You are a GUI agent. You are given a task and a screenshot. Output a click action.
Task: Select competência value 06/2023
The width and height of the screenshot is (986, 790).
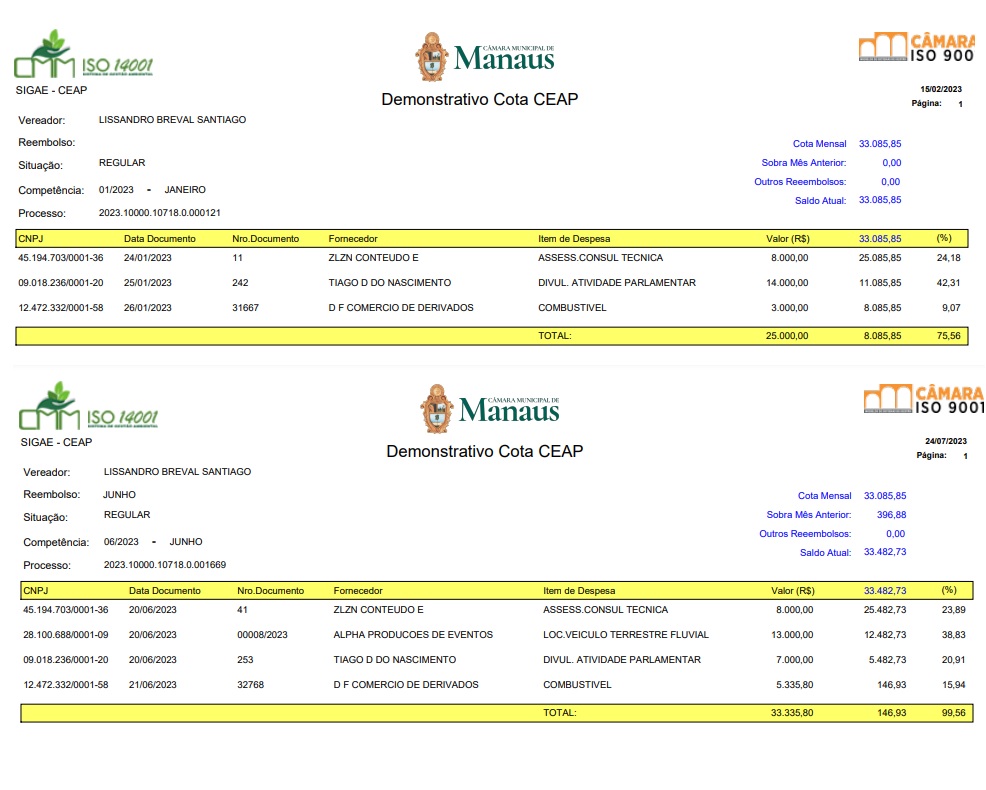(121, 542)
